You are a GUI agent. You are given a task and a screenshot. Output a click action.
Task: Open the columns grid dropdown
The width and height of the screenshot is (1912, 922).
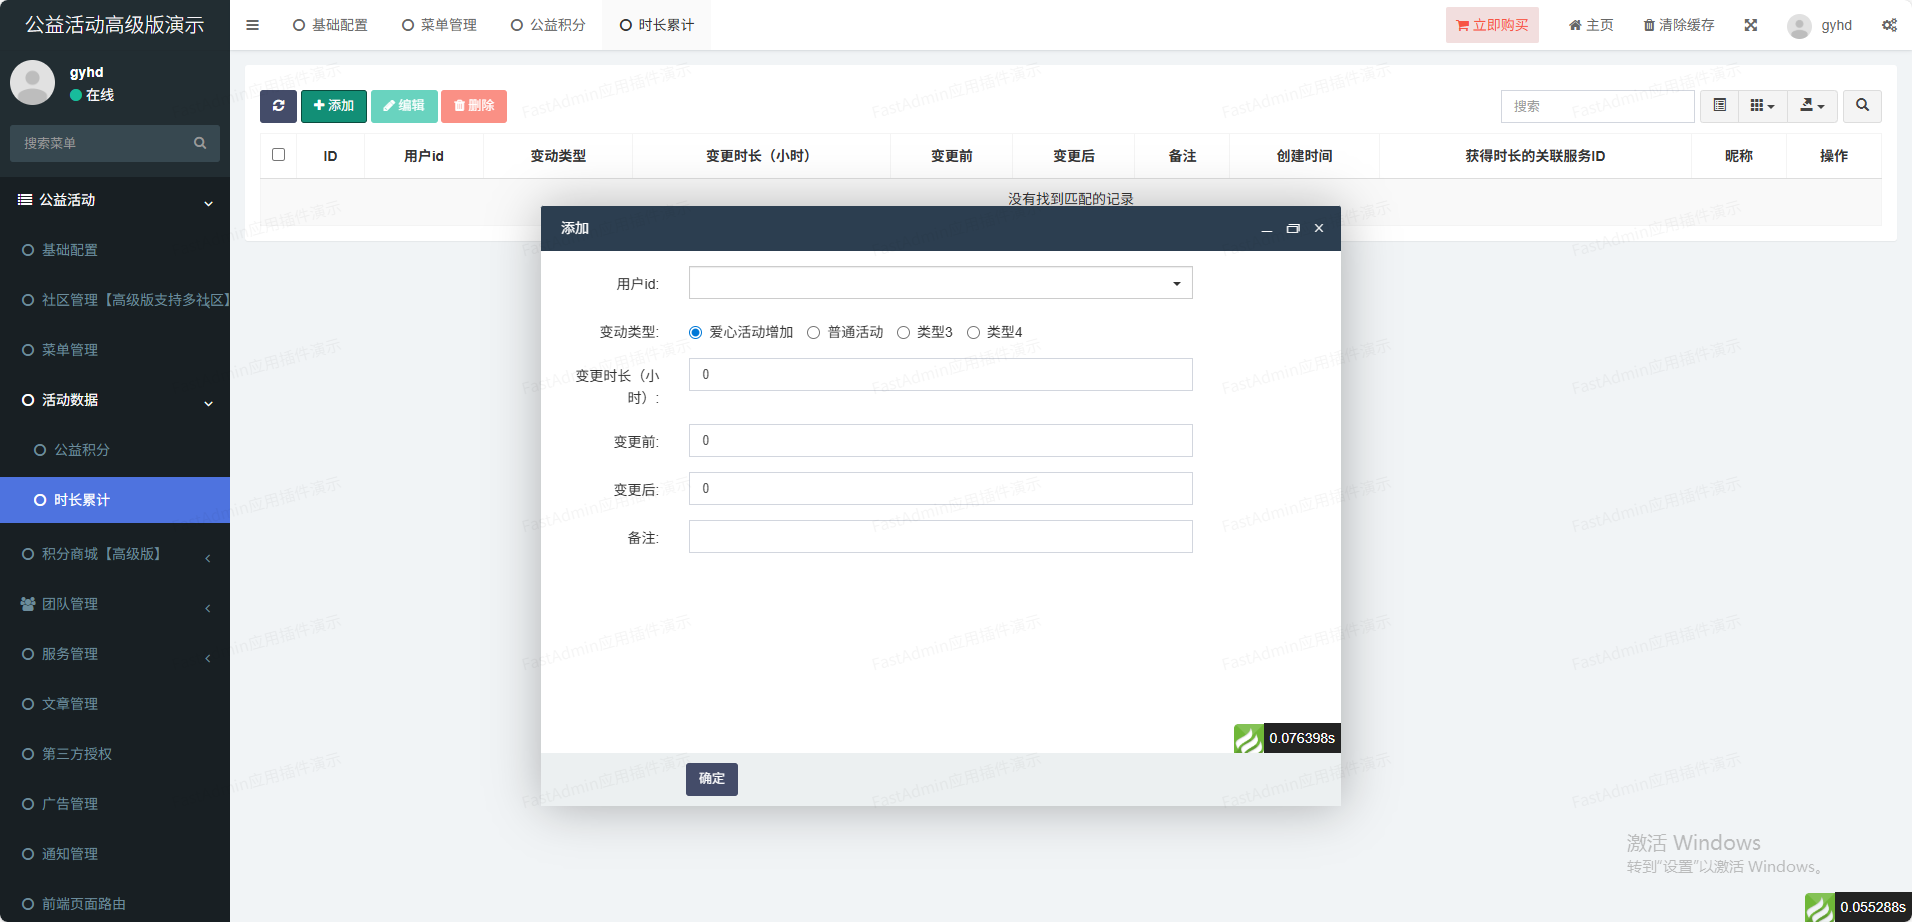[x=1762, y=106]
